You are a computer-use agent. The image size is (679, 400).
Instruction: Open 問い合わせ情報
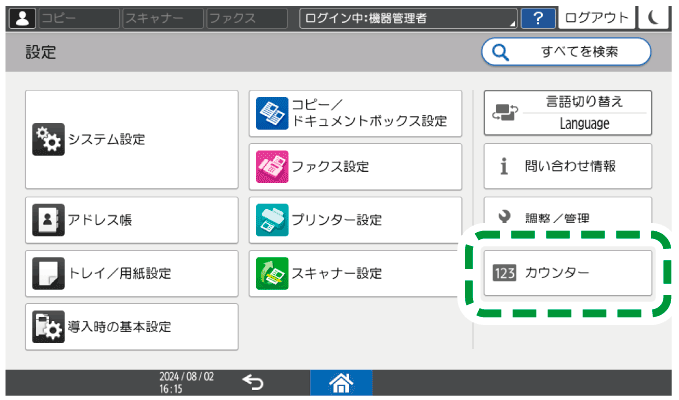(568, 166)
